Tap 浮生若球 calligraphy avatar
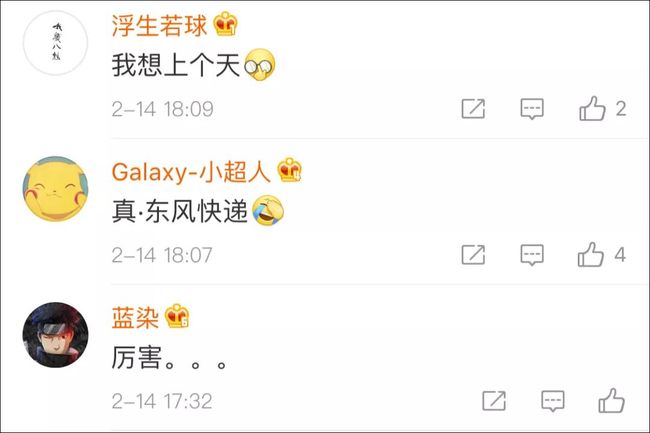 point(56,43)
